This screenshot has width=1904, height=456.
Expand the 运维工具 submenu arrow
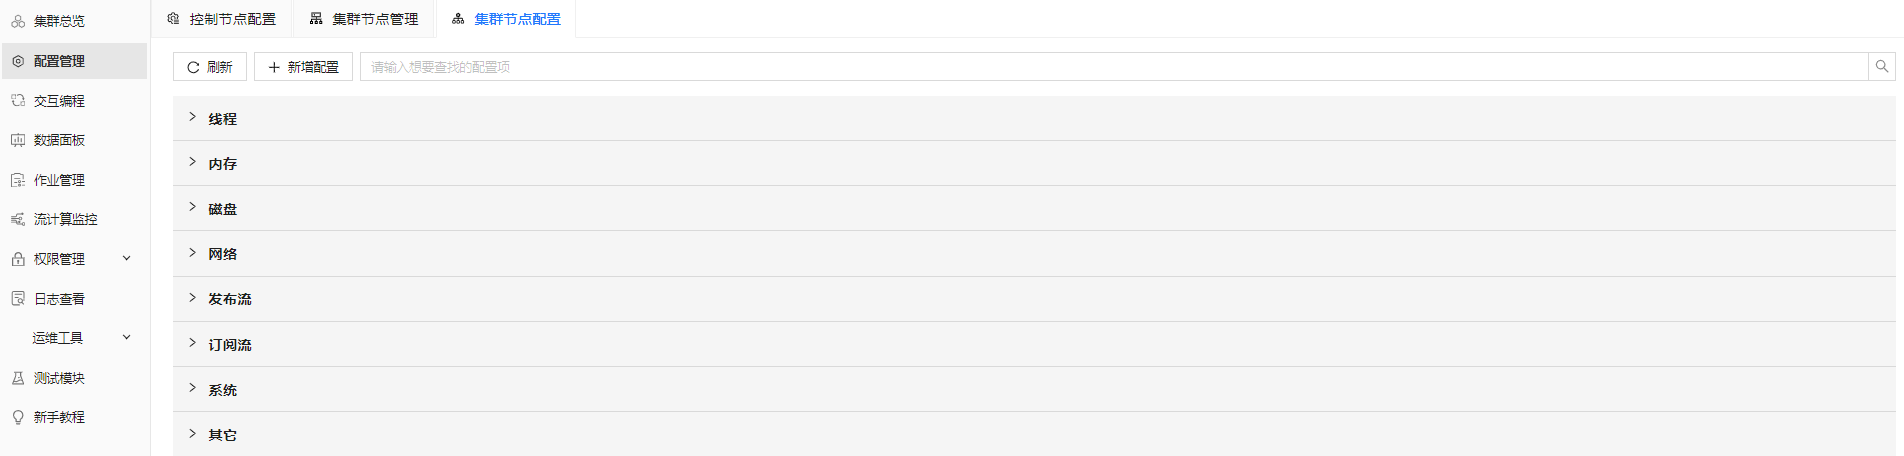(x=127, y=338)
